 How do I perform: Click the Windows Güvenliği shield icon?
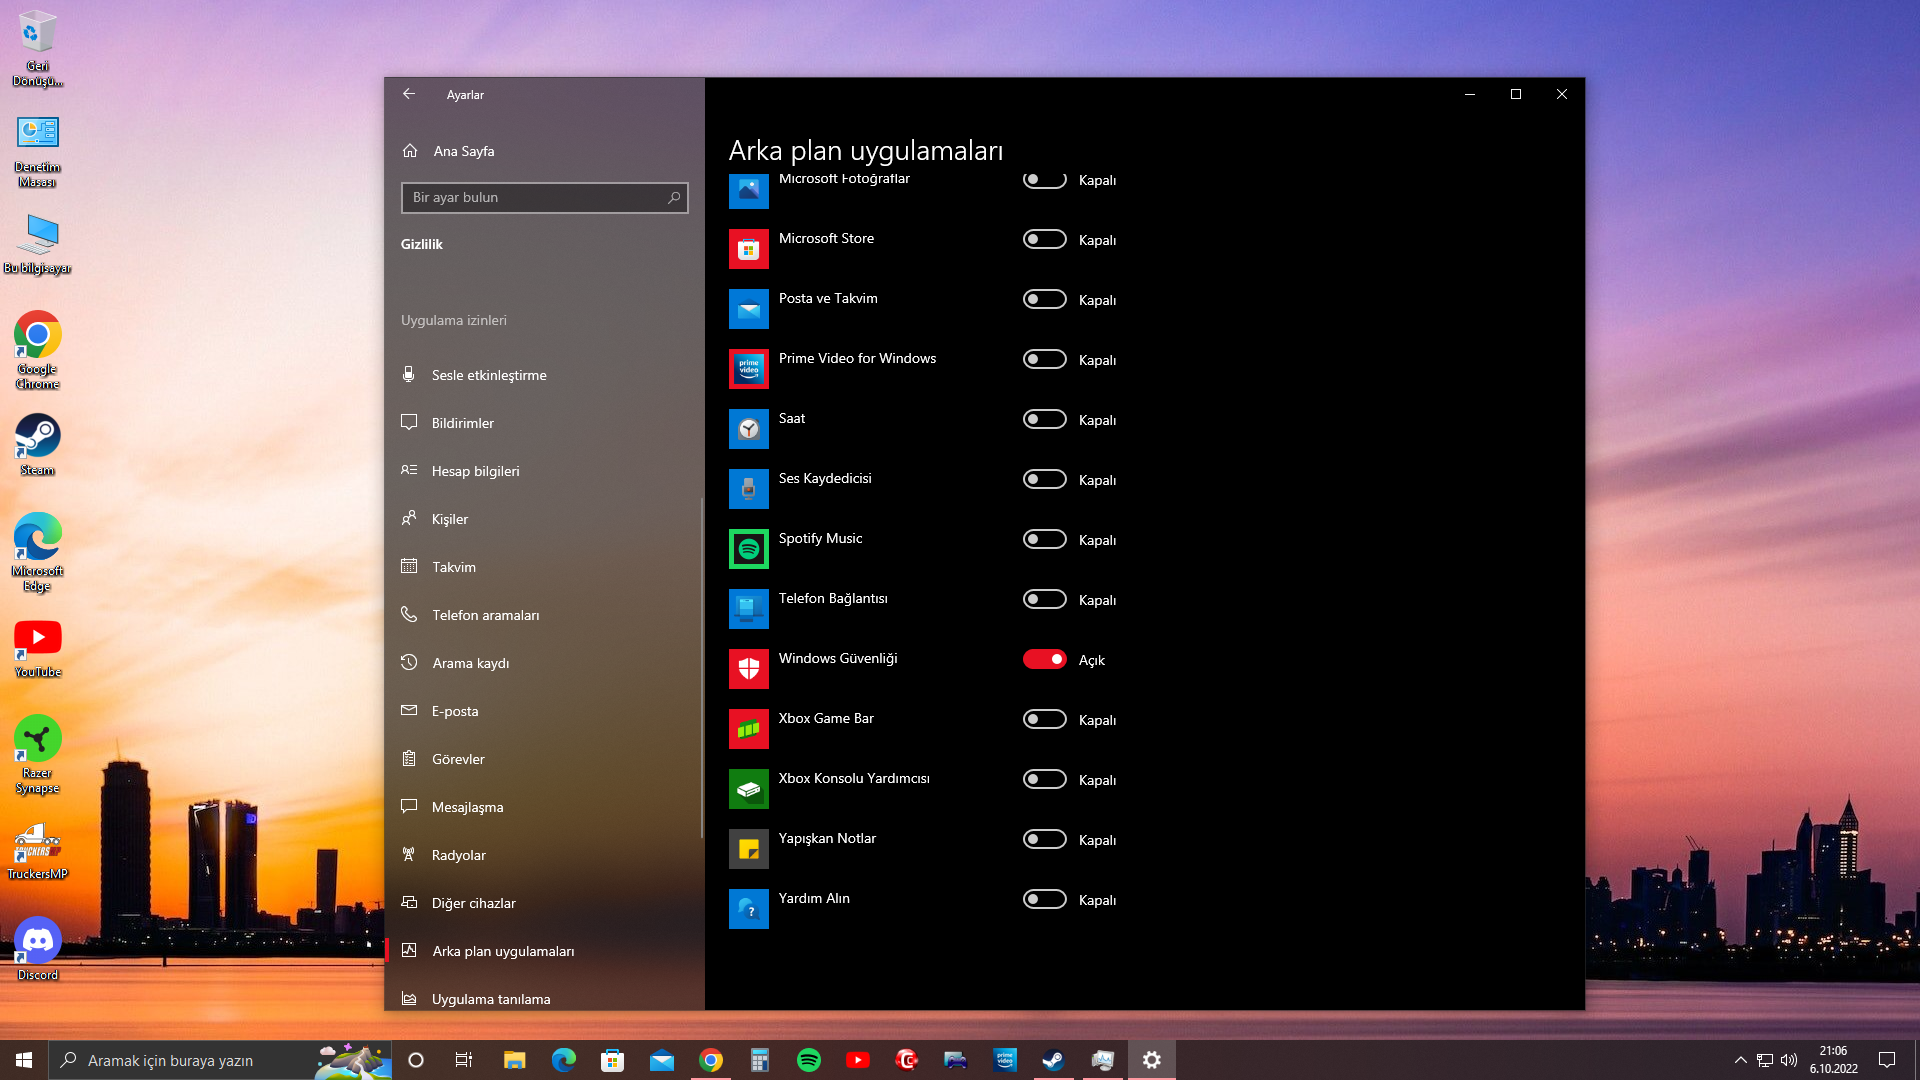(748, 669)
